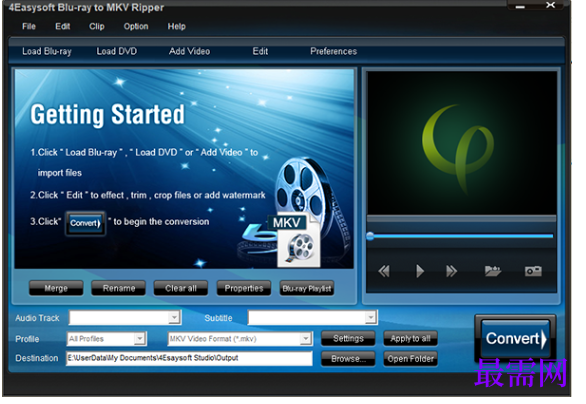Click the large Convert button

[515, 339]
